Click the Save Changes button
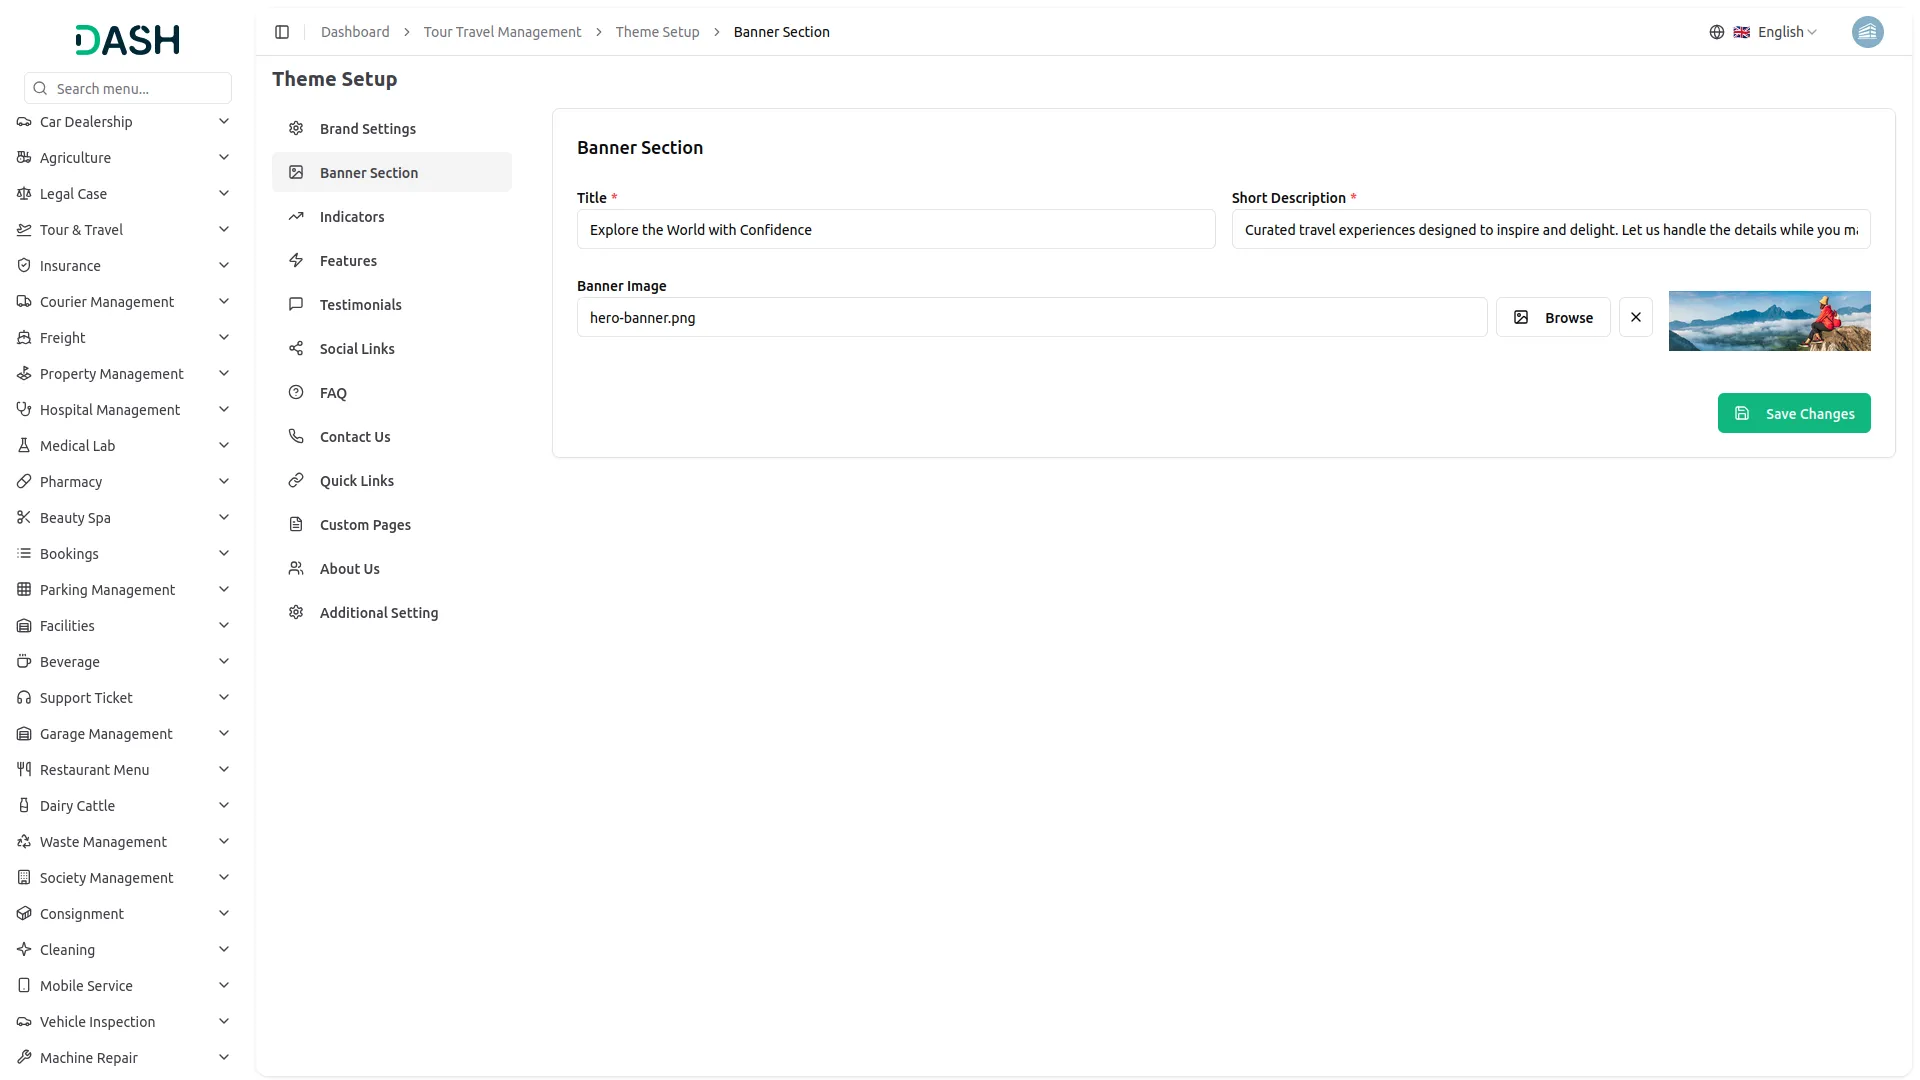This screenshot has width=1920, height=1080. click(x=1793, y=413)
